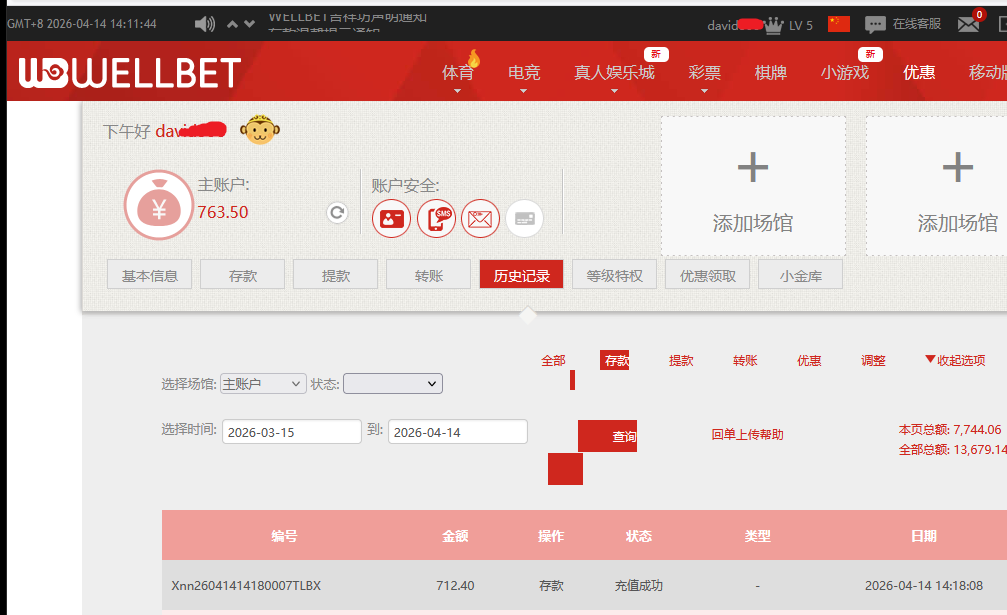This screenshot has height=615, width=1007.
Task: Open the inbox envelope icon with 0 badge
Action: pos(966,22)
